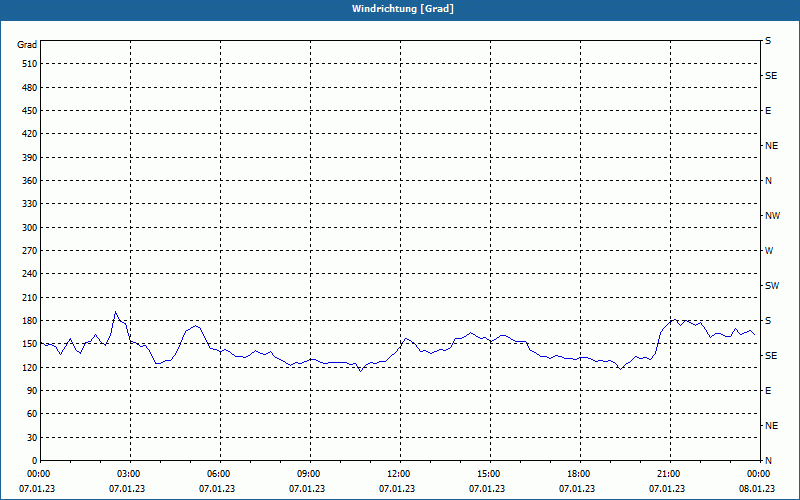Select the 06:00 time axis label

[219, 473]
